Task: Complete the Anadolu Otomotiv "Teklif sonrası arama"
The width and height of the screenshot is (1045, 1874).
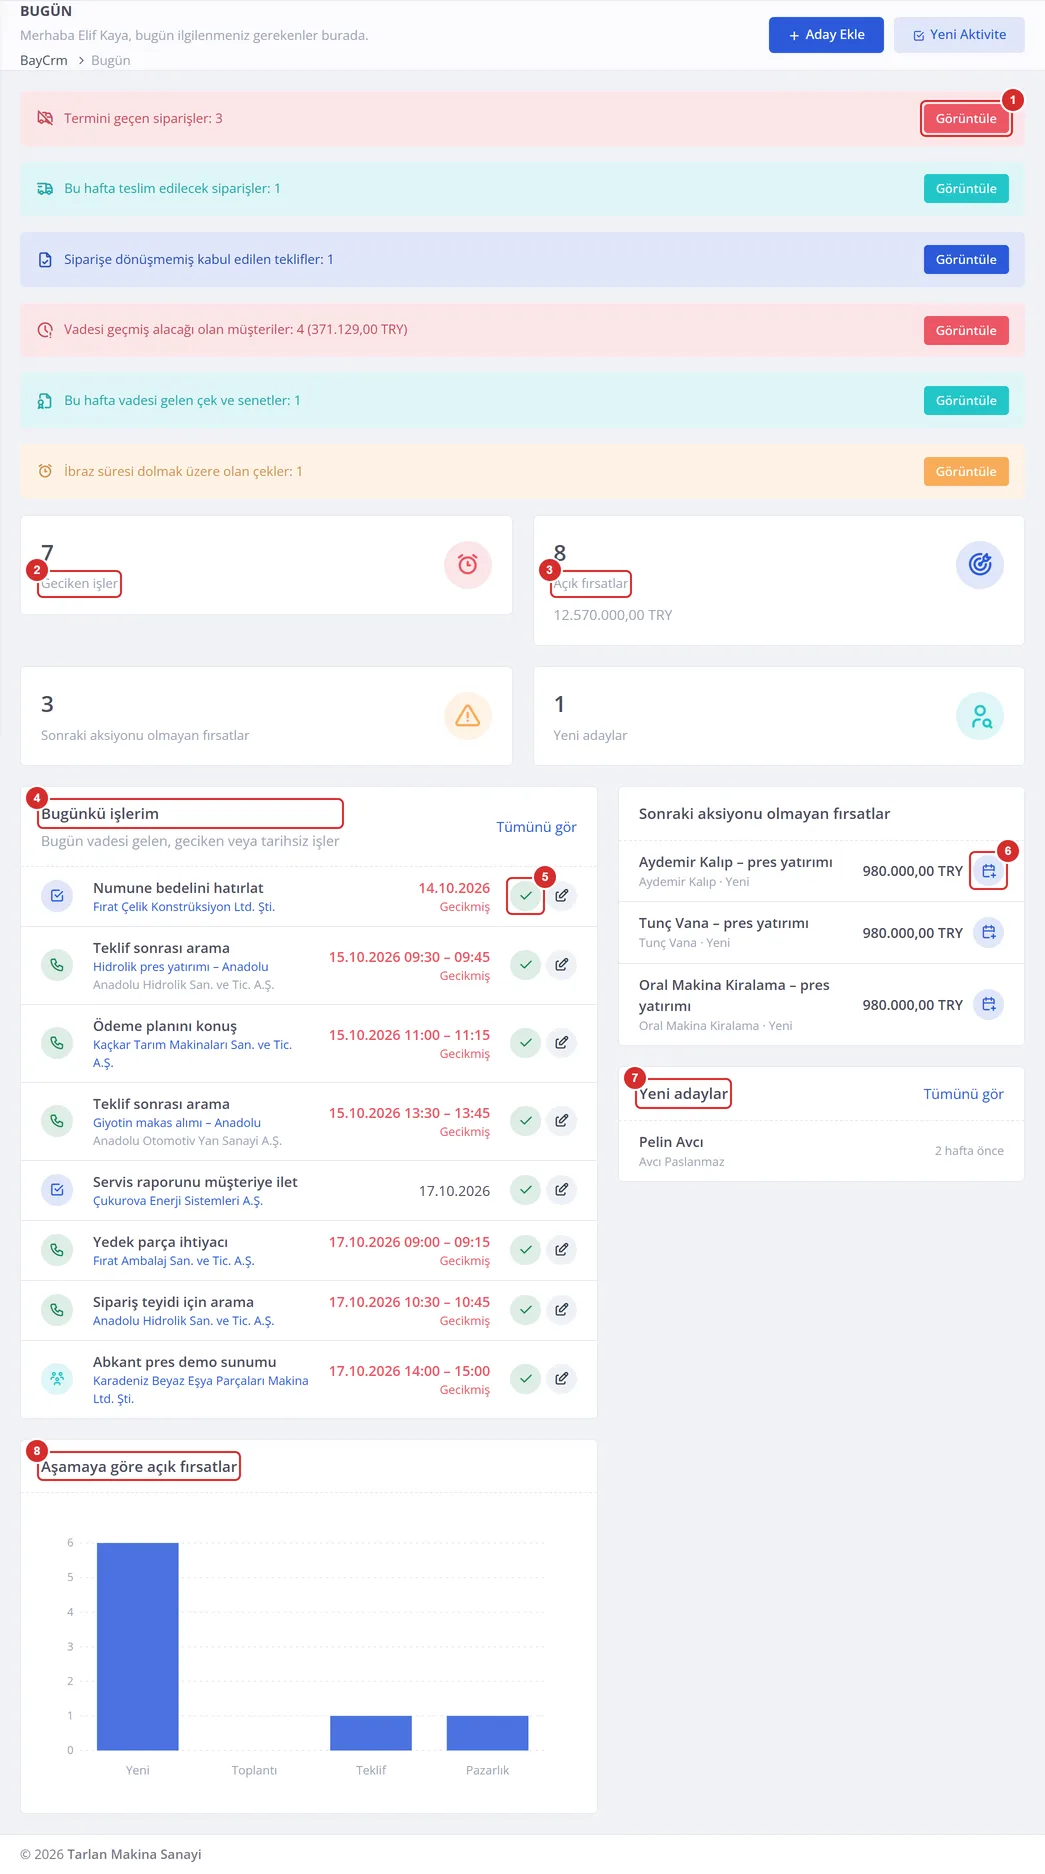Action: [525, 1121]
